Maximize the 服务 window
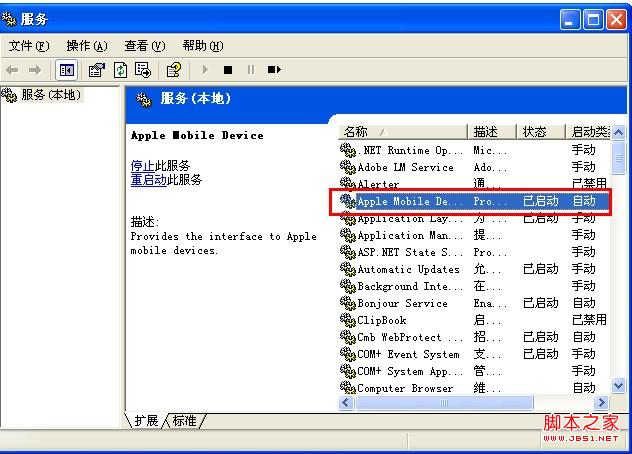The height and width of the screenshot is (454, 632). (x=593, y=19)
